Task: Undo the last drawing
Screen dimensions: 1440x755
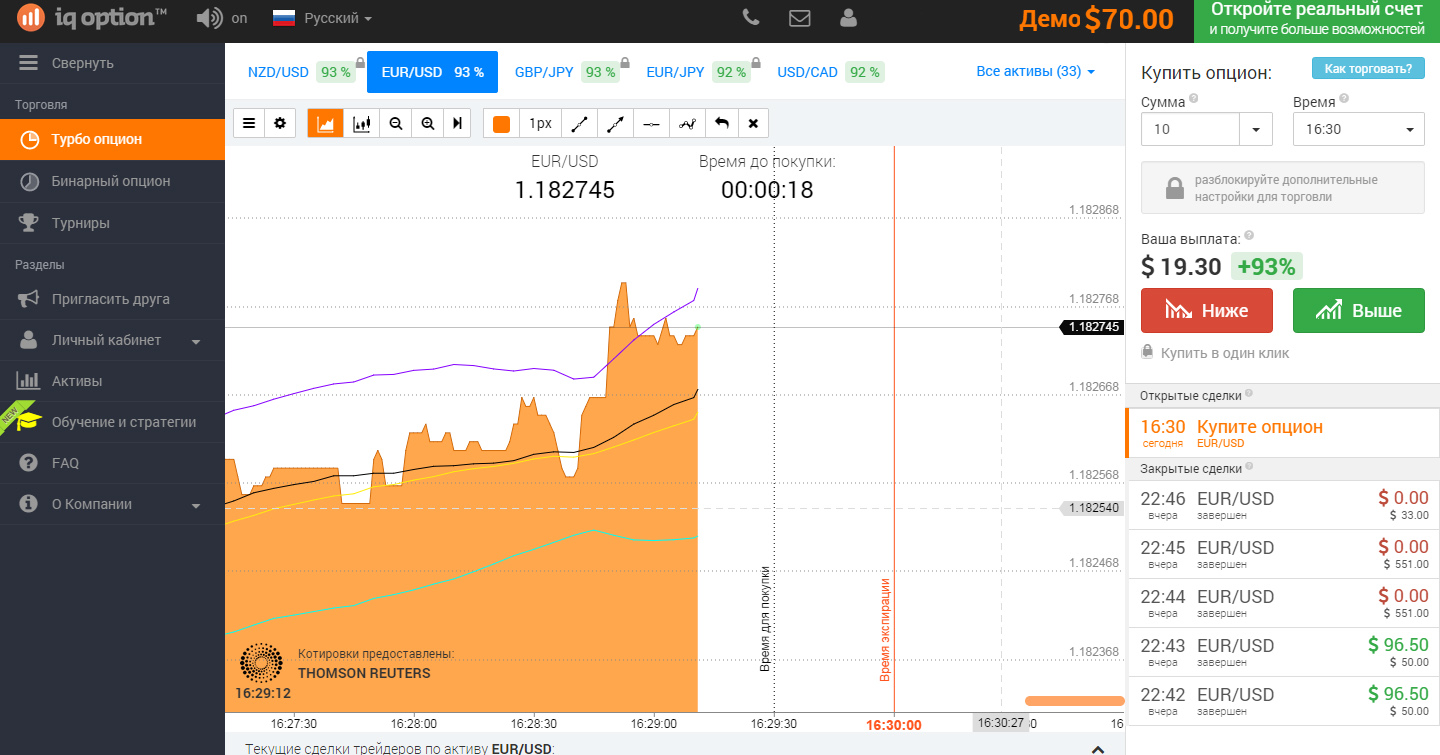Action: pos(721,123)
